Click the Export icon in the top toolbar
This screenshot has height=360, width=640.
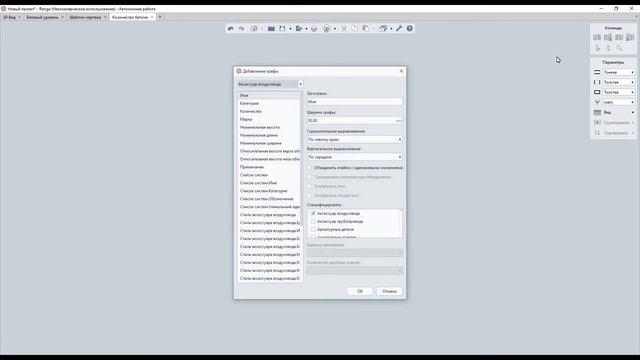[x=299, y=29]
